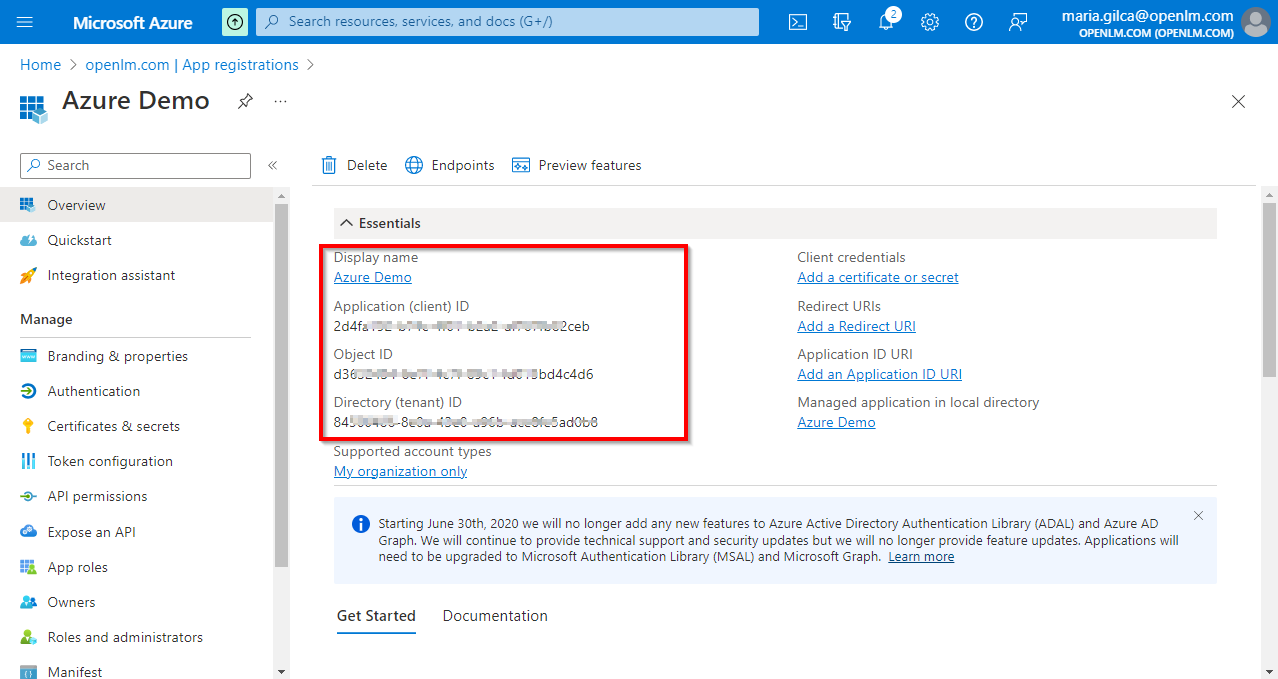Open the portal hamburger menu
Image resolution: width=1278 pixels, height=679 pixels.
tap(26, 22)
